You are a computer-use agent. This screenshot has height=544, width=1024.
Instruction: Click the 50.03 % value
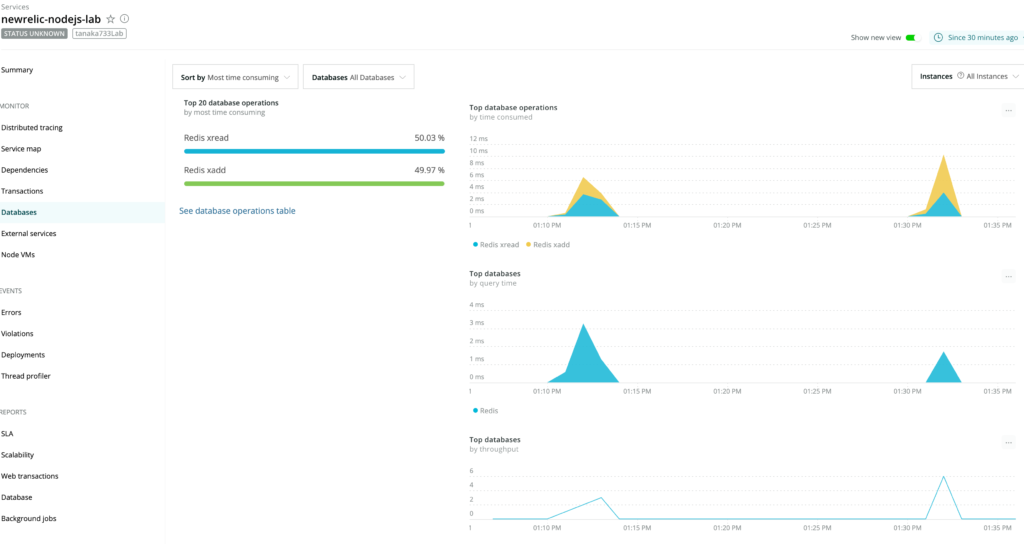[429, 138]
